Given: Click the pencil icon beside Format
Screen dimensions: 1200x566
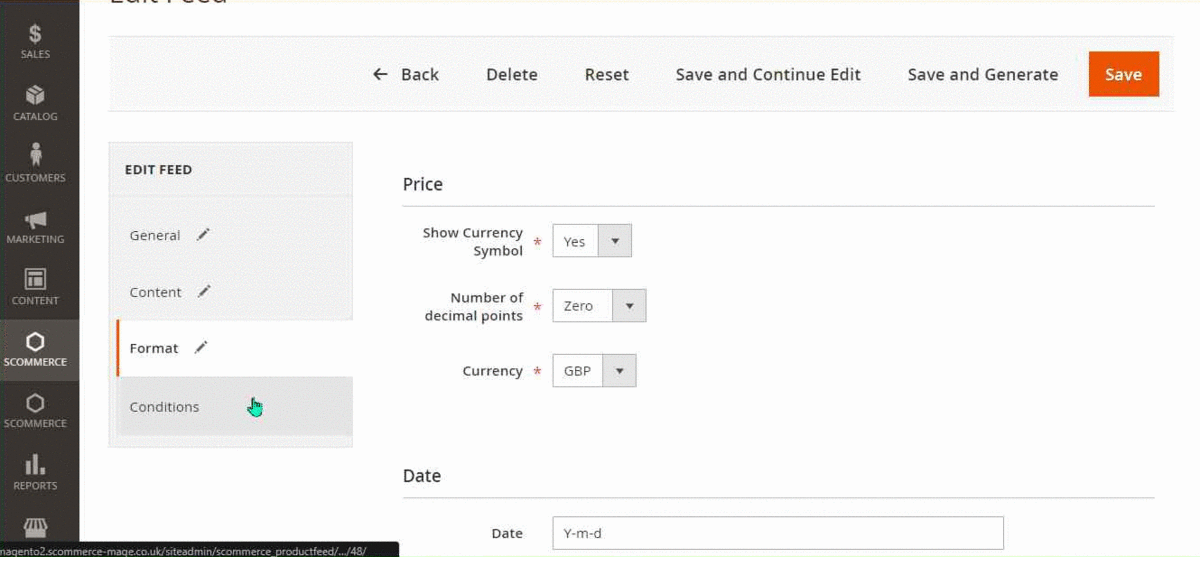Looking at the screenshot, I should pyautogui.click(x=201, y=347).
